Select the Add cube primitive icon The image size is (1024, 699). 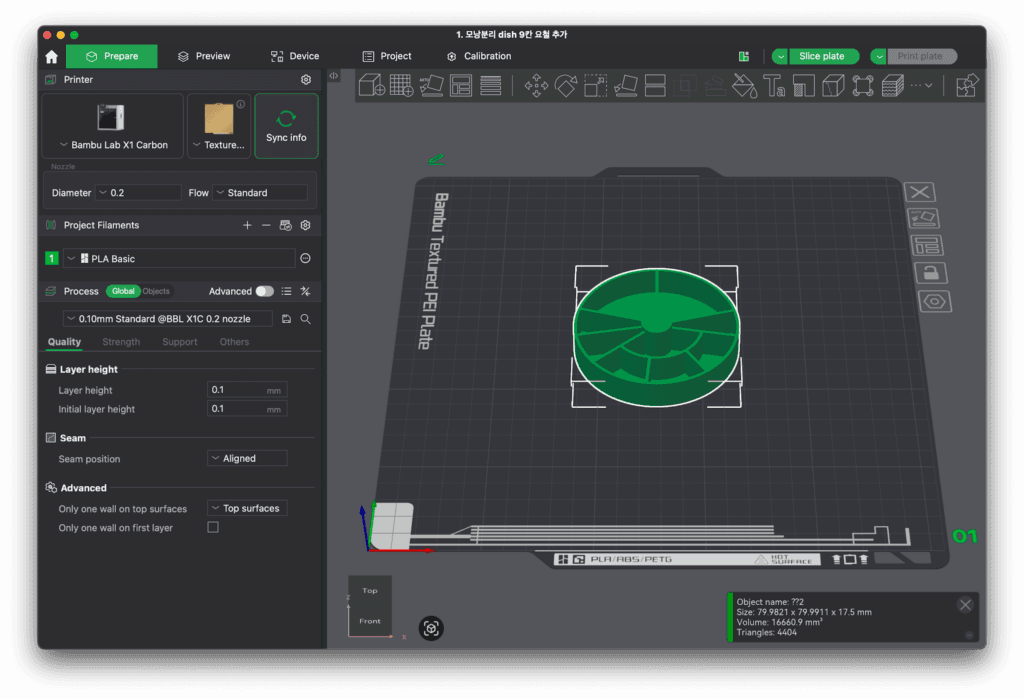372,86
